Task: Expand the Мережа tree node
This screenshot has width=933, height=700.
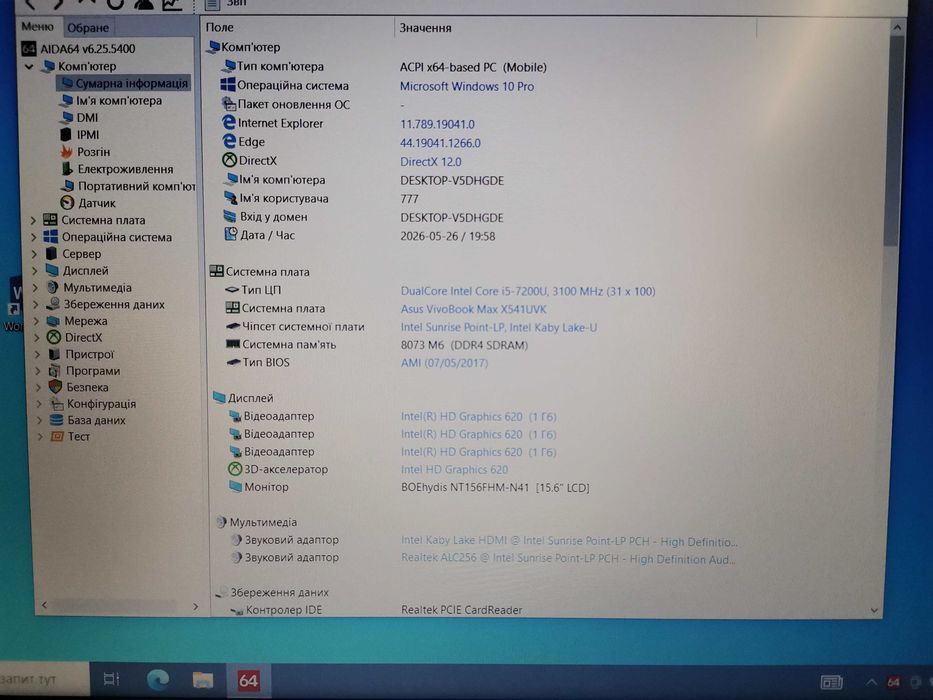Action: (x=37, y=321)
